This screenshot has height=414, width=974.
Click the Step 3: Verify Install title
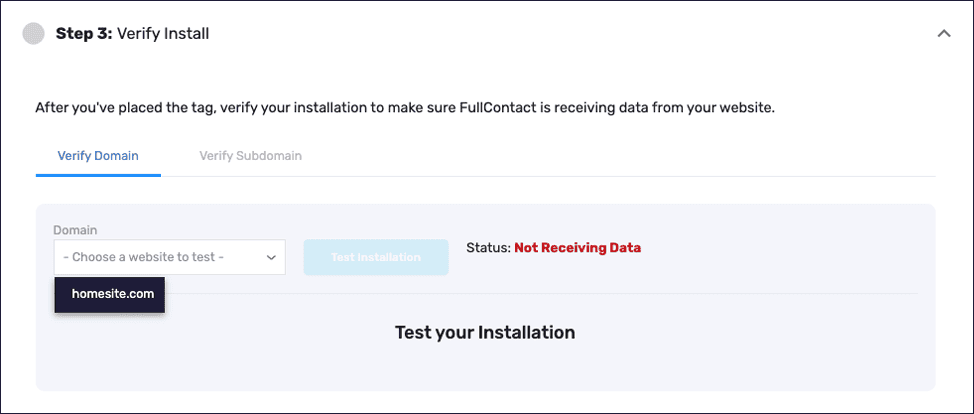click(132, 34)
